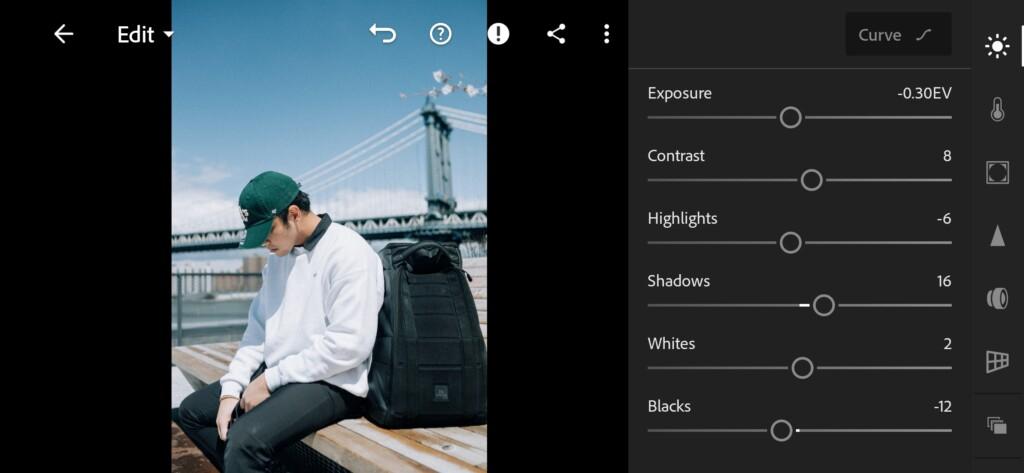
Task: Click the Shadows slider handle
Action: (824, 305)
